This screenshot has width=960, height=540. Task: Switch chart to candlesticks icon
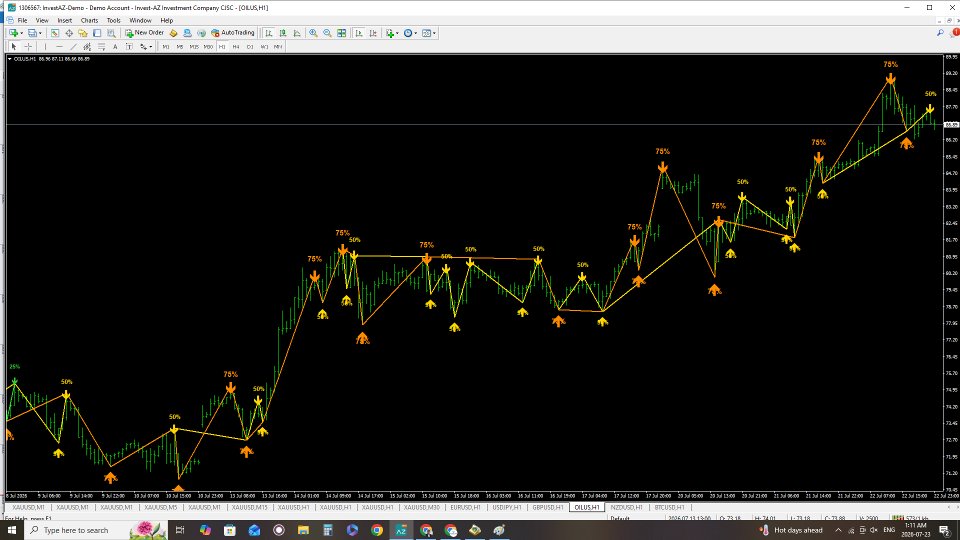(283, 33)
